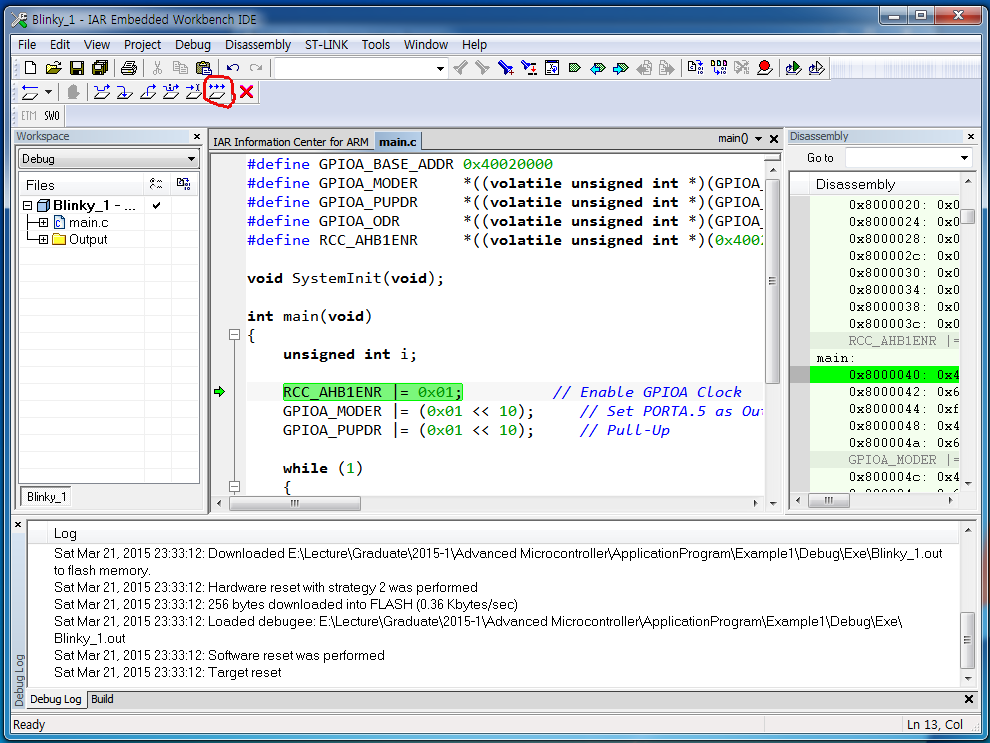Click the Save All icon

coord(100,68)
